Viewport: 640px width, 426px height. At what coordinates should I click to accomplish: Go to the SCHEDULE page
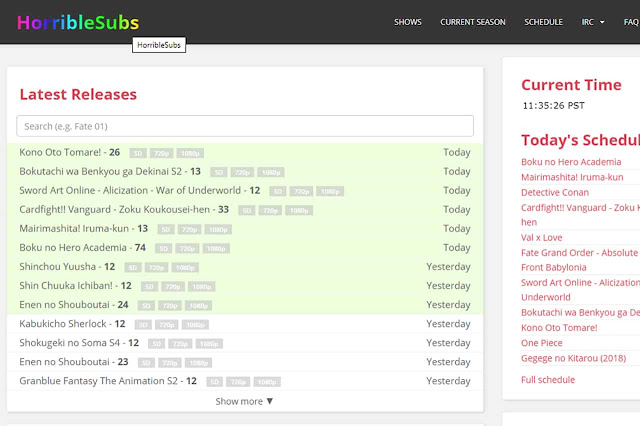click(x=543, y=22)
